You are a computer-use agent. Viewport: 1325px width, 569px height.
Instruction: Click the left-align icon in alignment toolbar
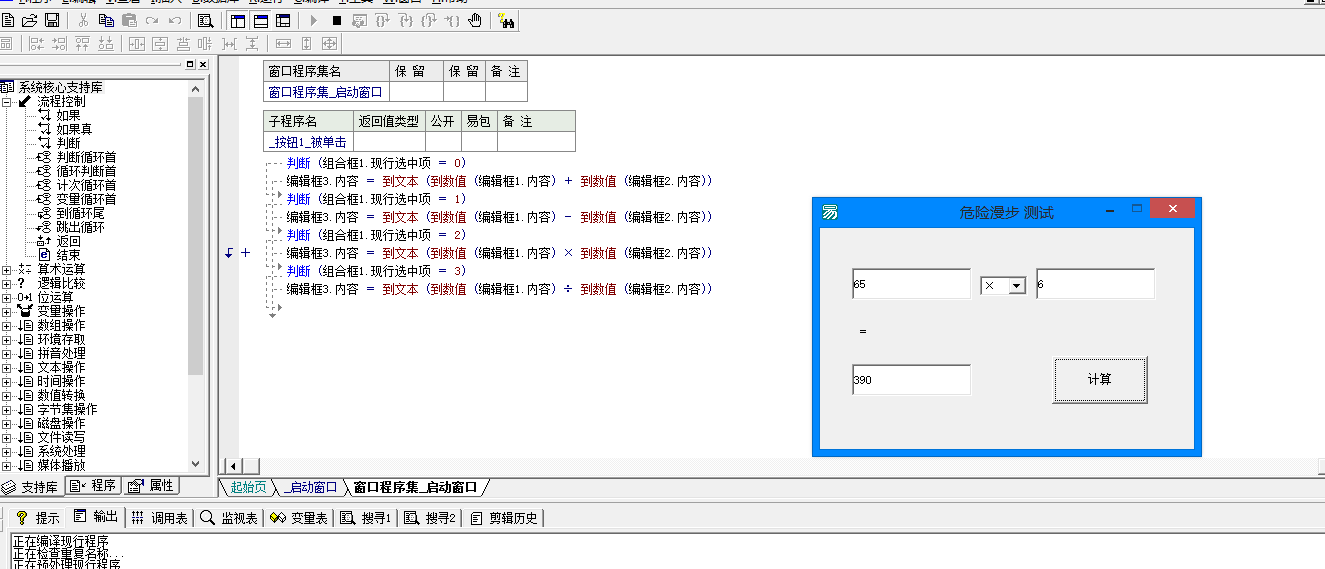coord(37,44)
